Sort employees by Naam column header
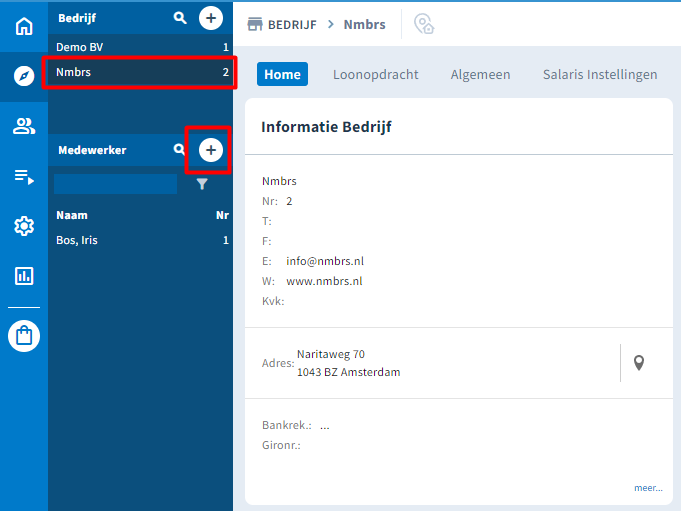This screenshot has height=511, width=681. pyautogui.click(x=72, y=215)
